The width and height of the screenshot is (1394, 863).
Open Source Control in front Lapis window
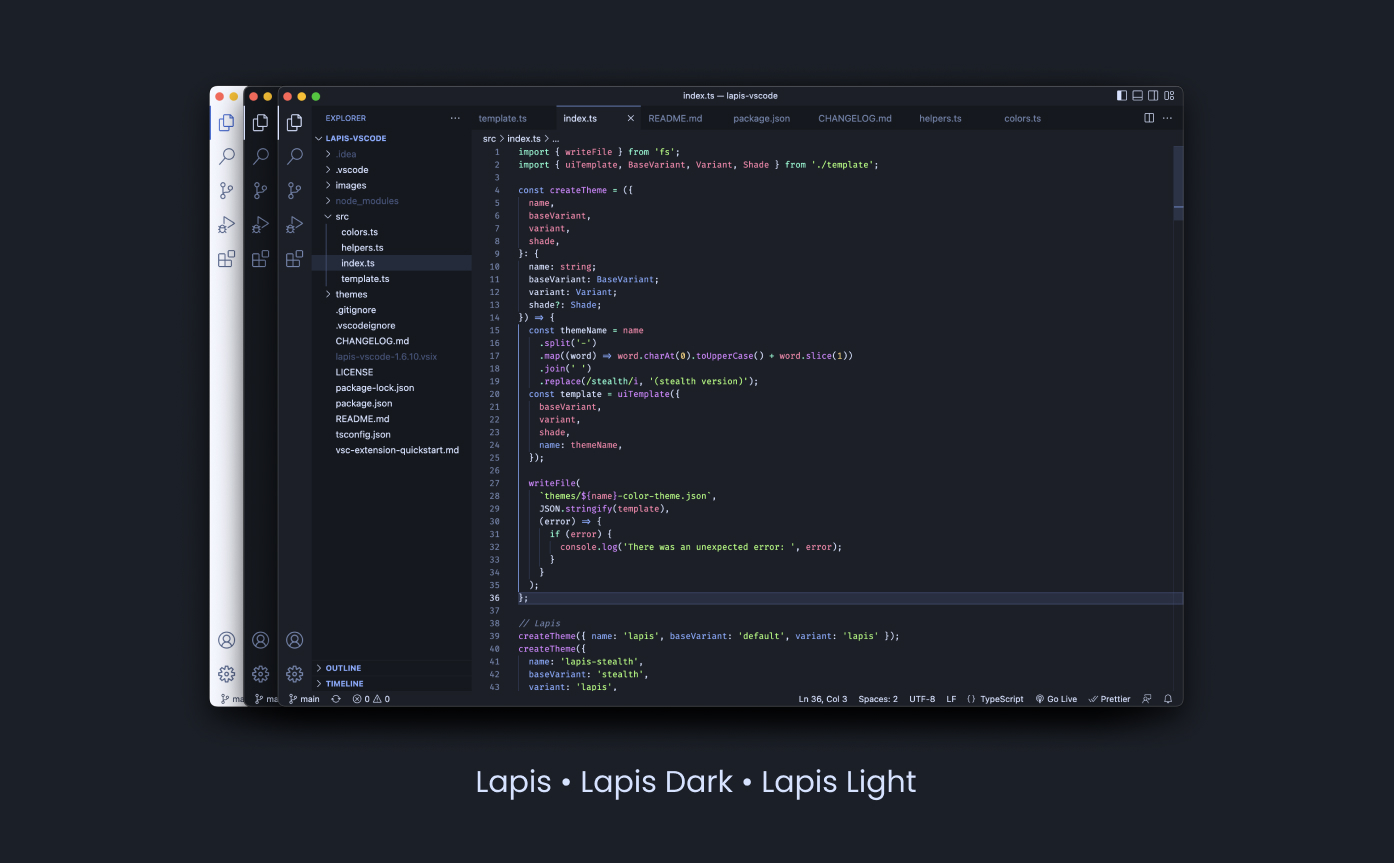pos(294,190)
